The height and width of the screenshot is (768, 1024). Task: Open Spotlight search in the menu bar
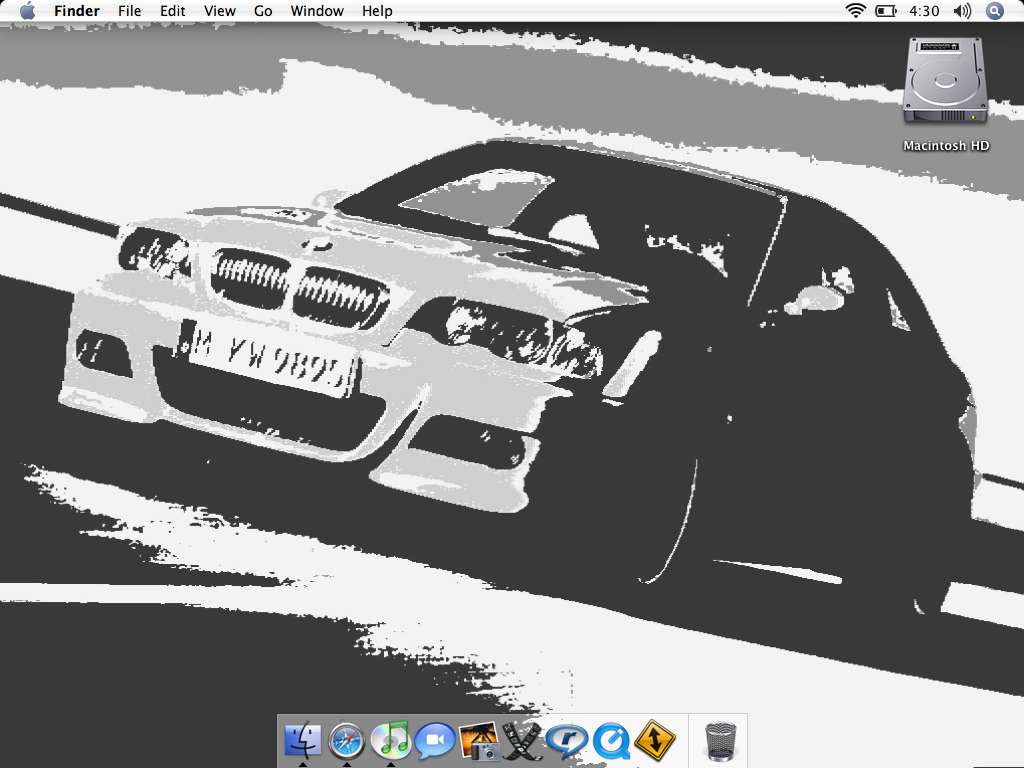point(994,11)
